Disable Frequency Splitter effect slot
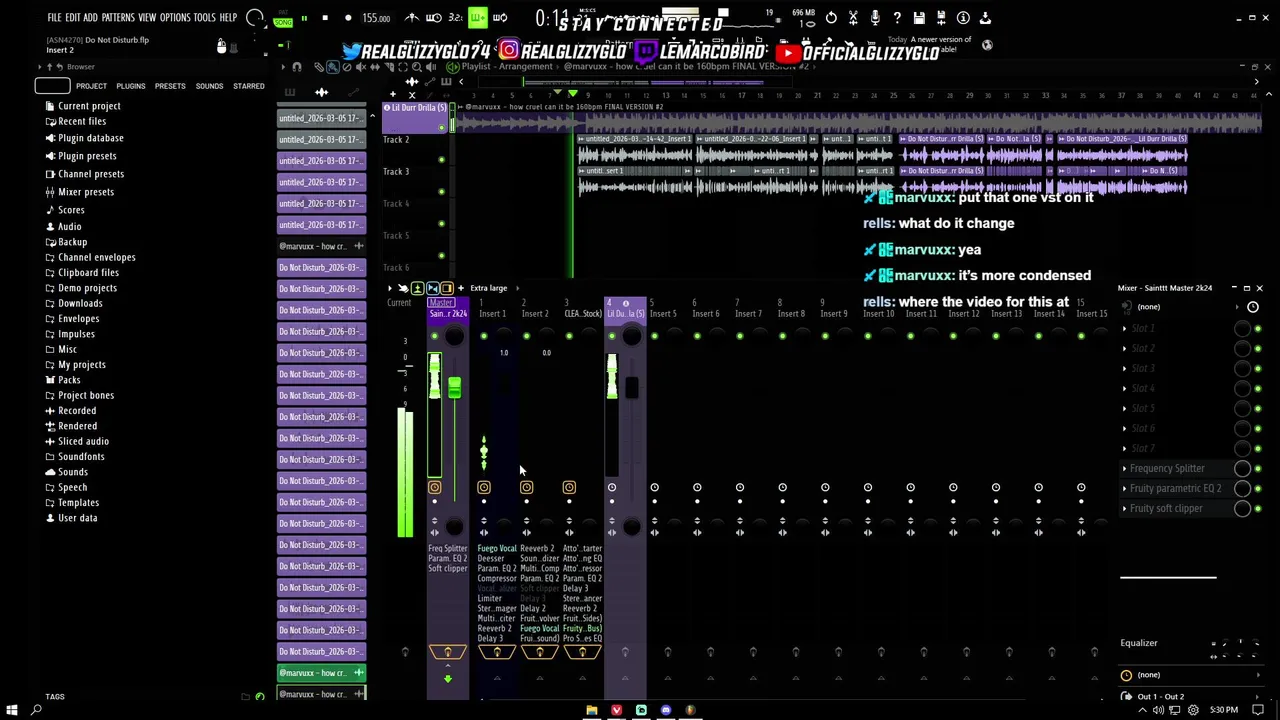Image resolution: width=1280 pixels, height=720 pixels. (x=1258, y=468)
